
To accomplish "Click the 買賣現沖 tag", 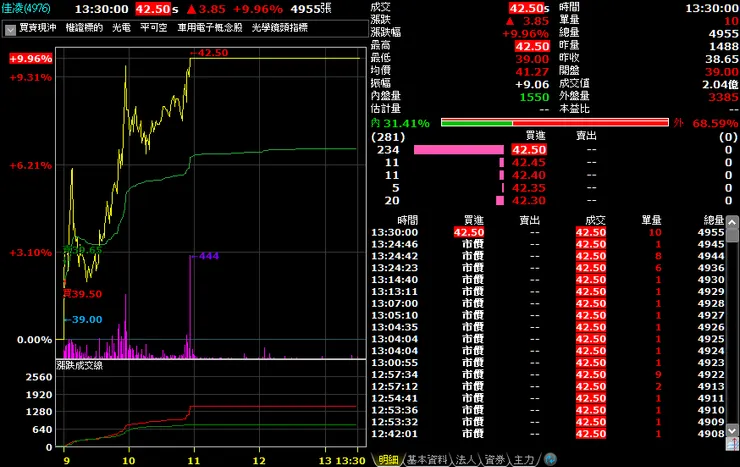I will coord(38,28).
